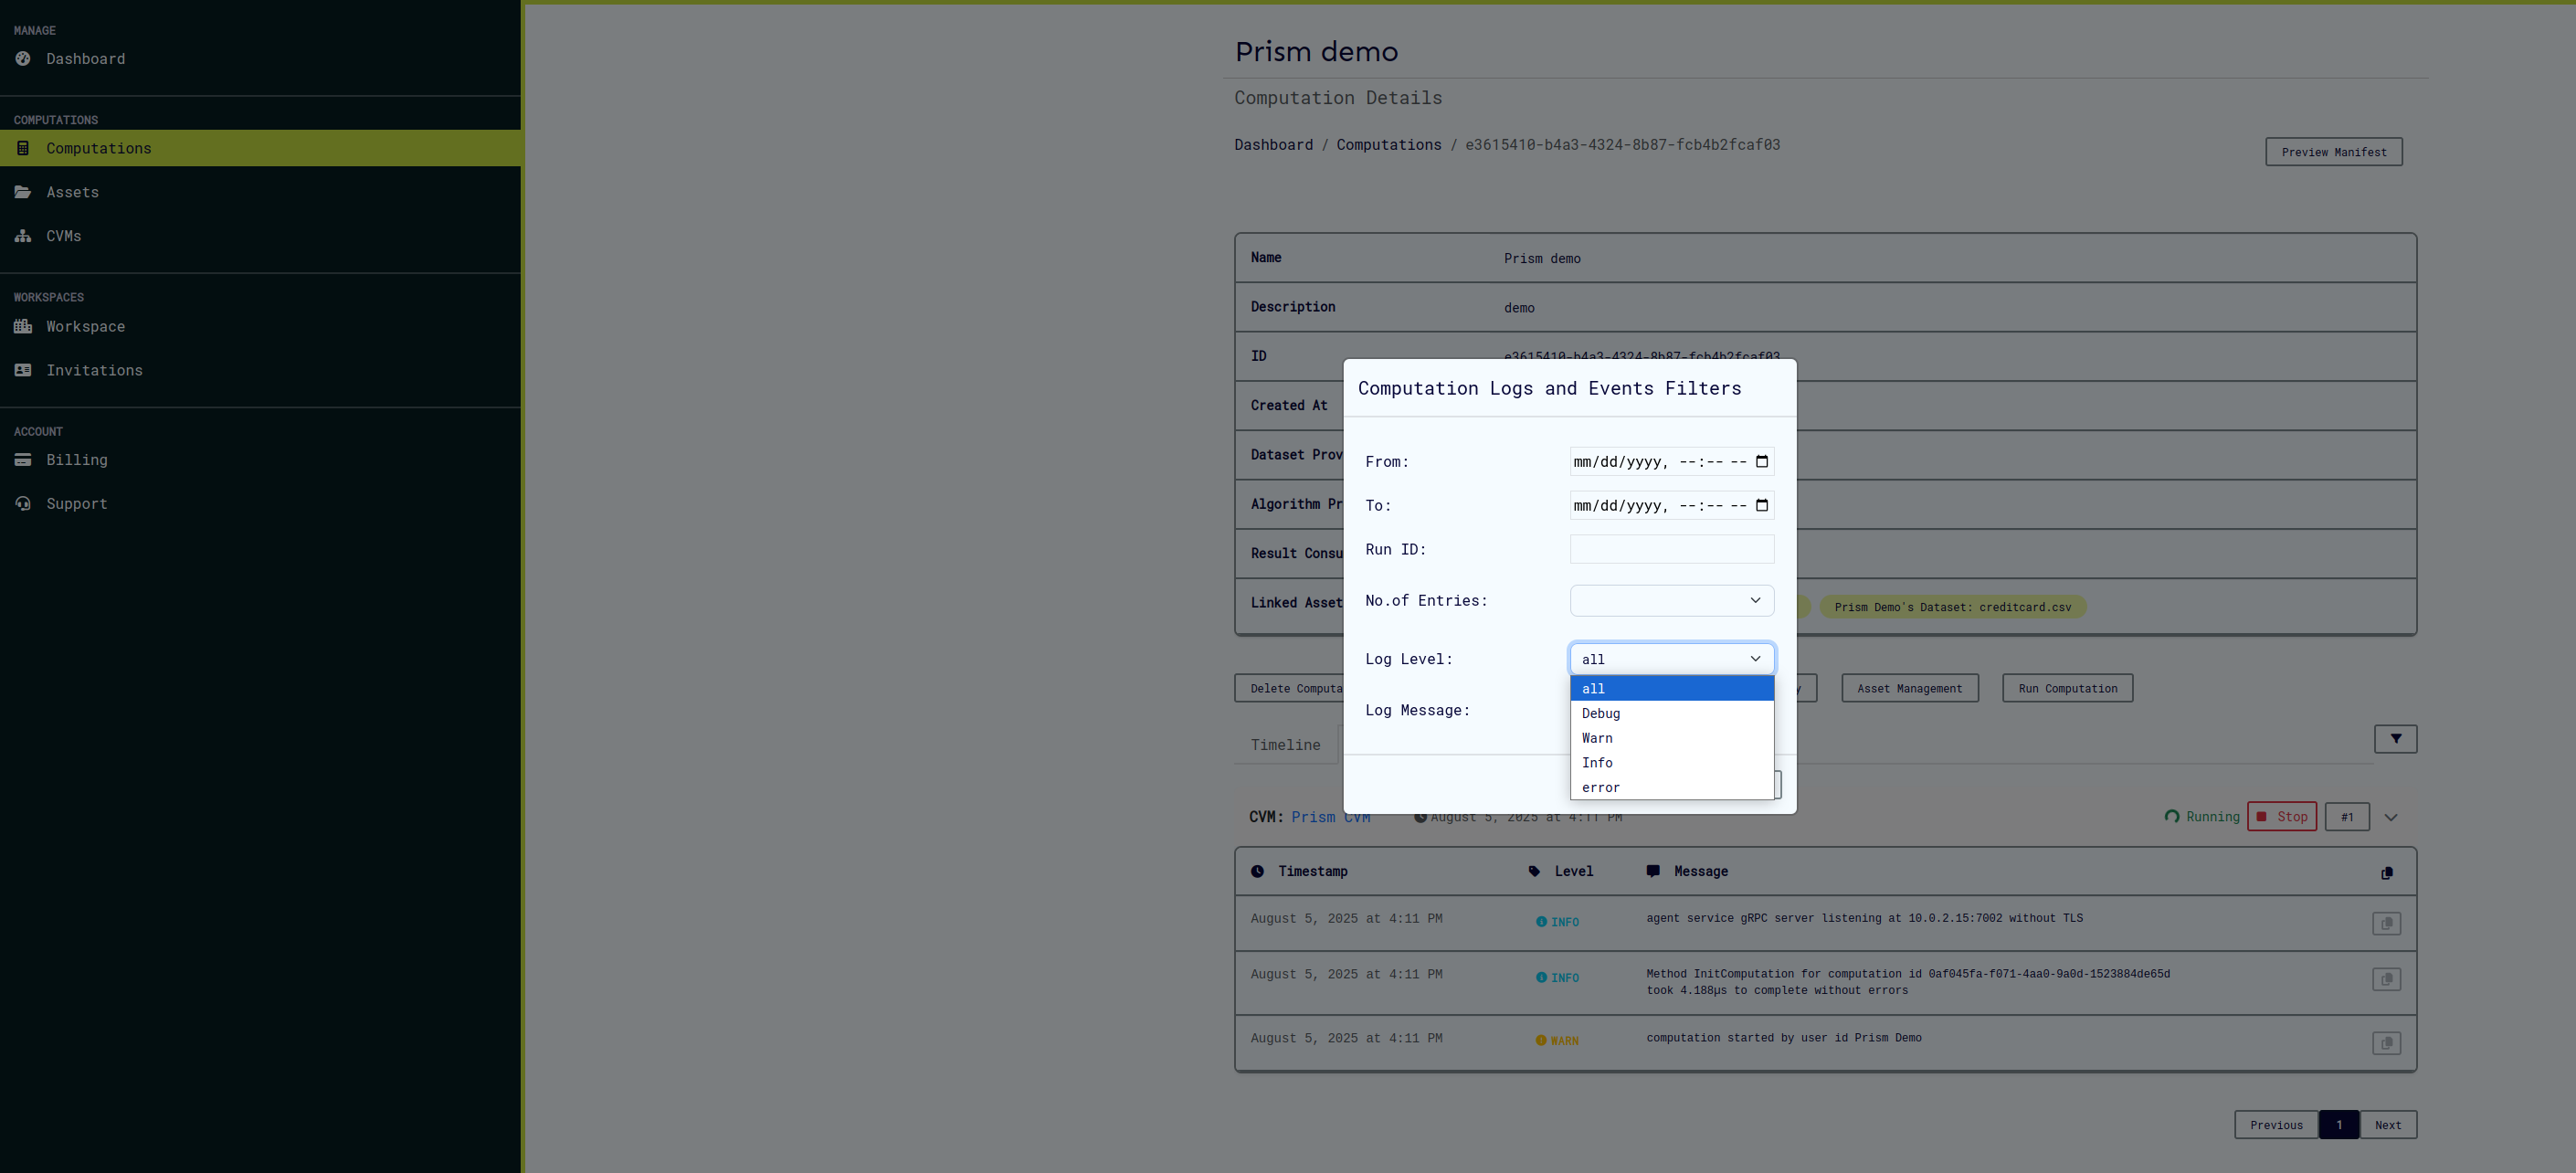Copy the InitComputation log row
Viewport: 2576px width, 1173px height.
(2386, 979)
